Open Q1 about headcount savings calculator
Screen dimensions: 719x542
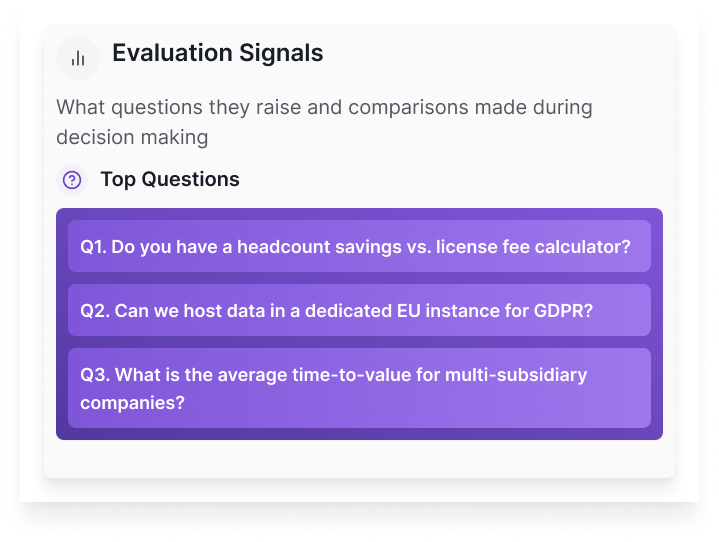(x=359, y=246)
